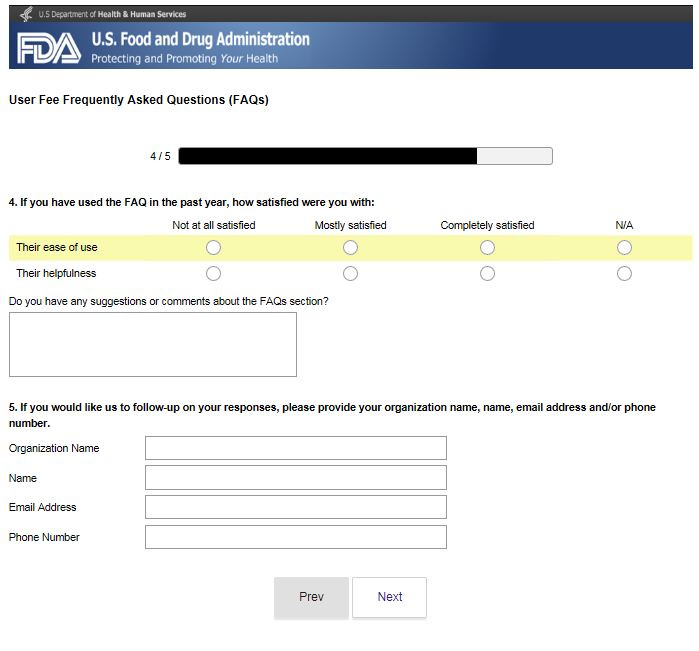Viewport: 699px width, 651px height.
Task: Click the FAQ suggestions comment box
Action: 152,344
